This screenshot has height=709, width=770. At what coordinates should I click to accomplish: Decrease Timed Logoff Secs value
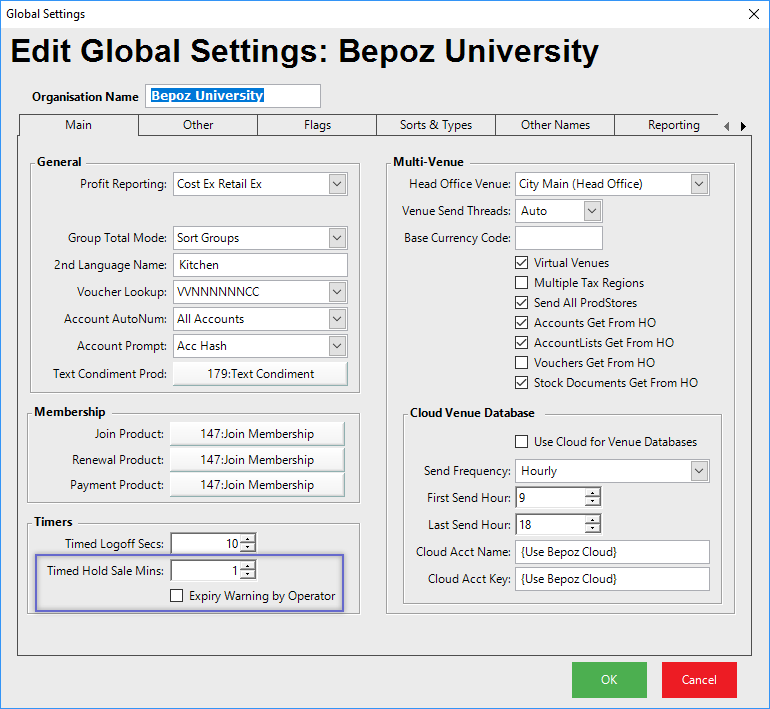pos(248,547)
